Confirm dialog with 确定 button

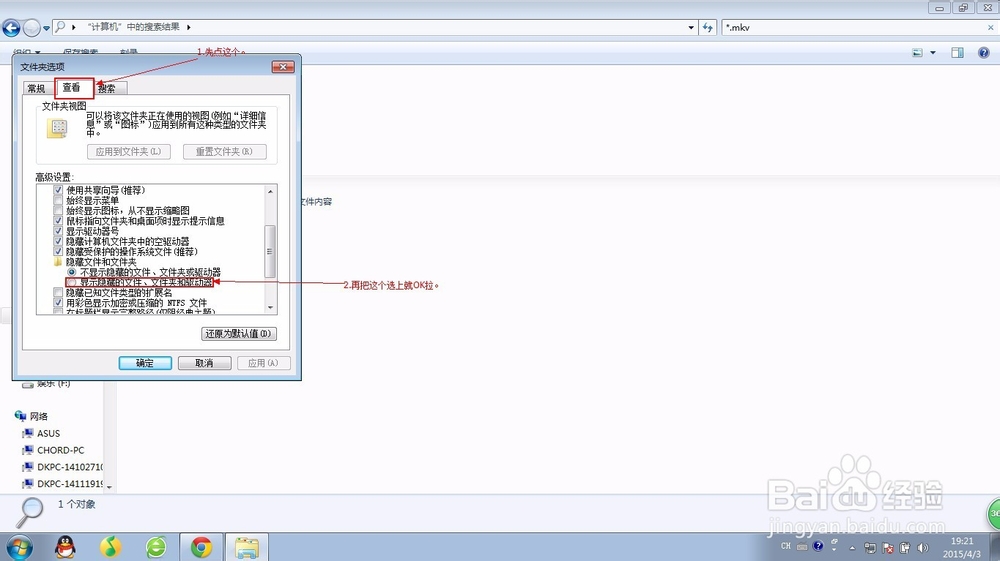(x=145, y=363)
